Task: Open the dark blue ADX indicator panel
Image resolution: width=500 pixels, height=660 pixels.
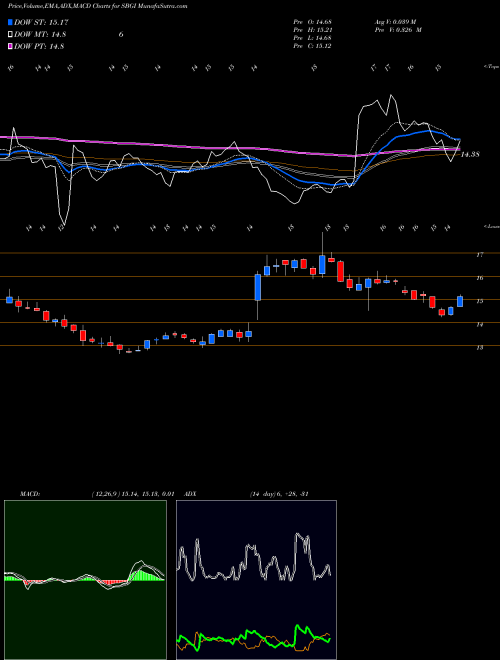Action: [256, 580]
